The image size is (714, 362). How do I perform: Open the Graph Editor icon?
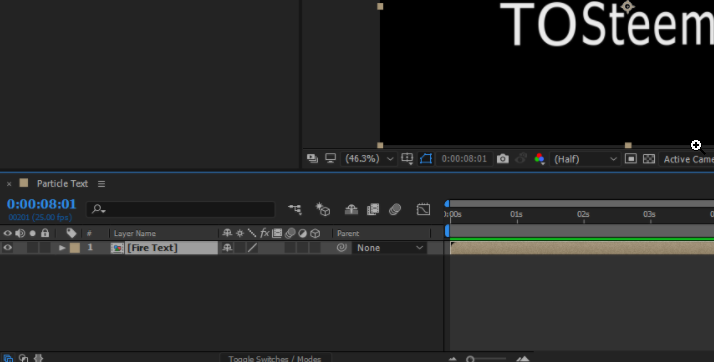click(x=423, y=209)
